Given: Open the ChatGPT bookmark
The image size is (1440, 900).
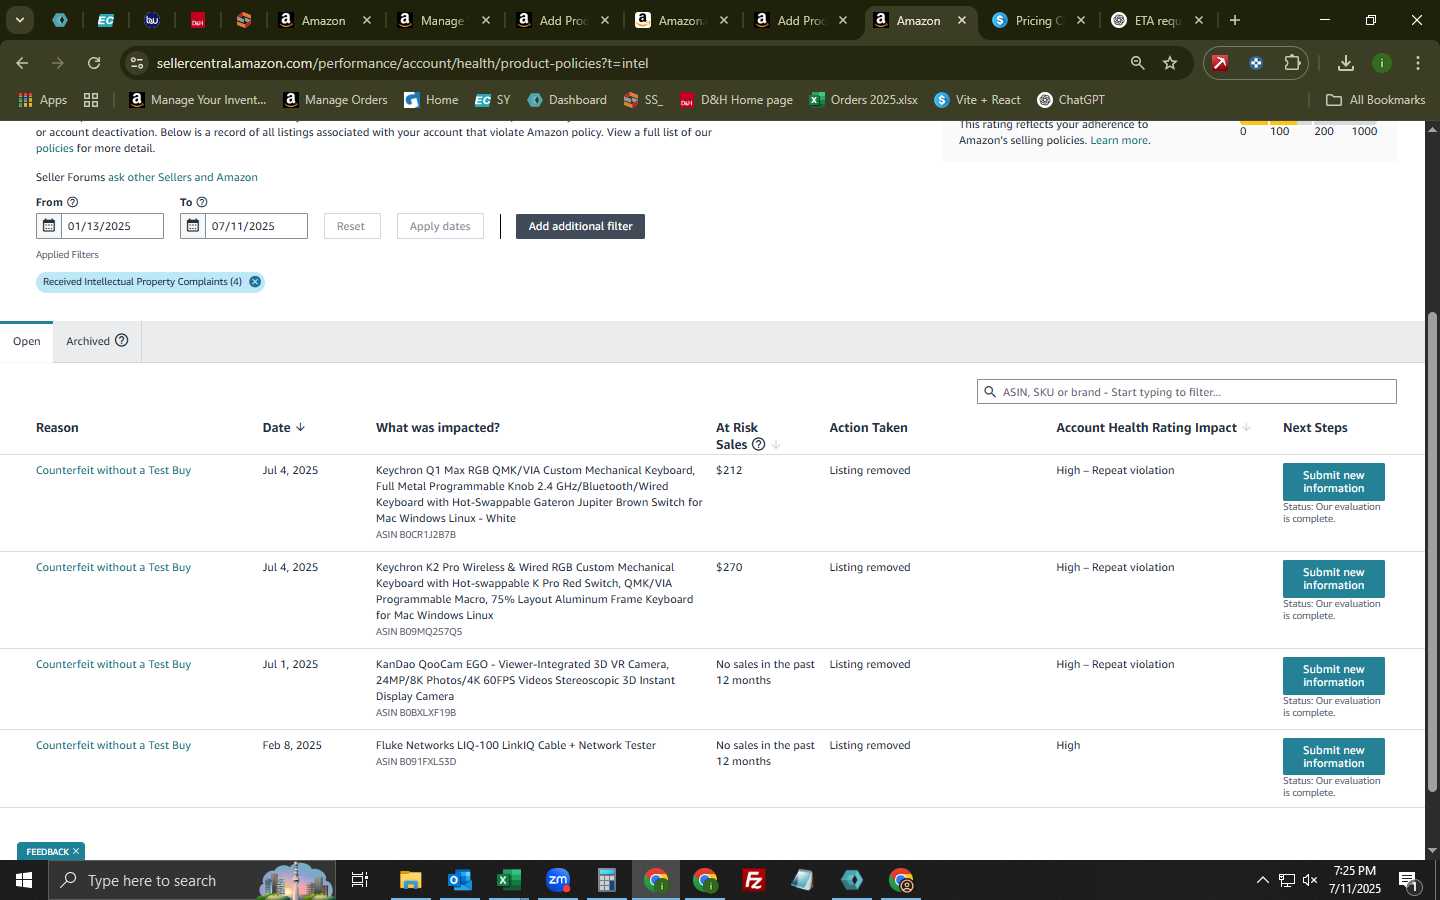Looking at the screenshot, I should point(1071,100).
